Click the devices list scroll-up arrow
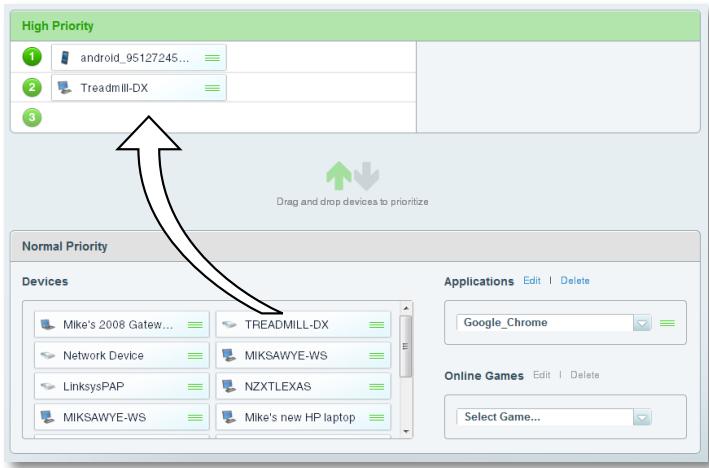 (406, 308)
